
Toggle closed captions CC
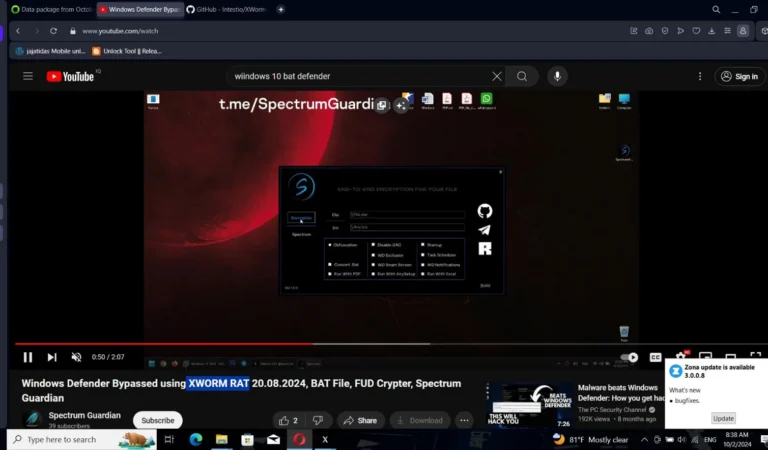pyautogui.click(x=655, y=357)
